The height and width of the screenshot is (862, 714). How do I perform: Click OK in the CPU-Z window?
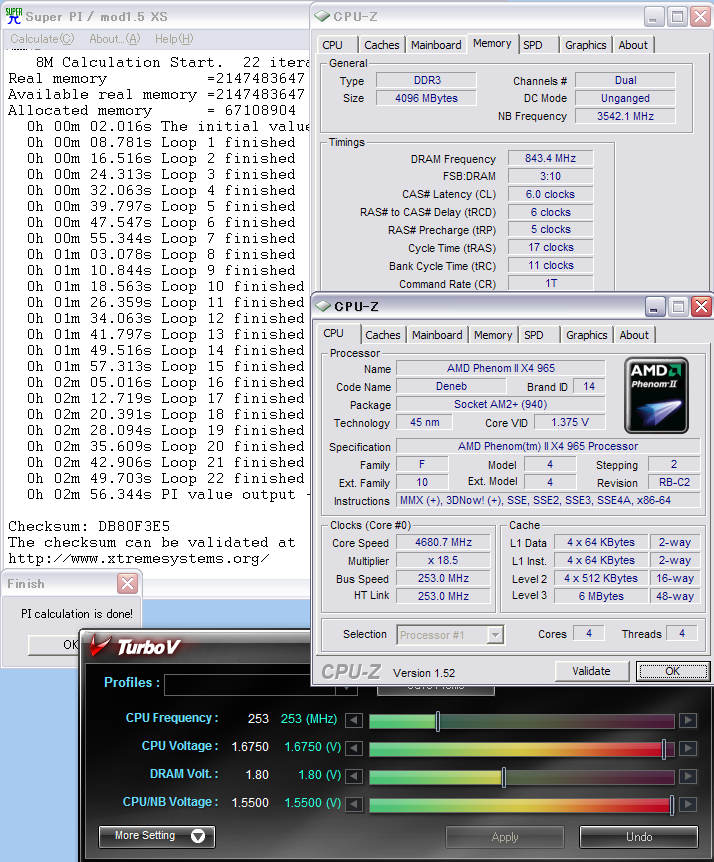[673, 671]
